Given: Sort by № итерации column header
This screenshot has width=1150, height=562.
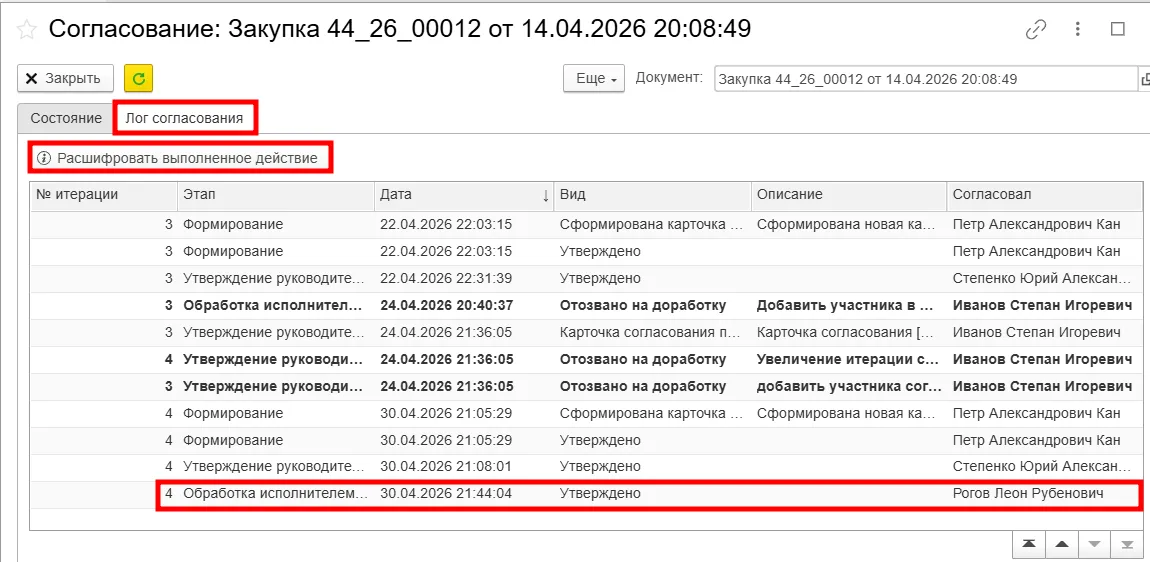Looking at the screenshot, I should pyautogui.click(x=104, y=194).
